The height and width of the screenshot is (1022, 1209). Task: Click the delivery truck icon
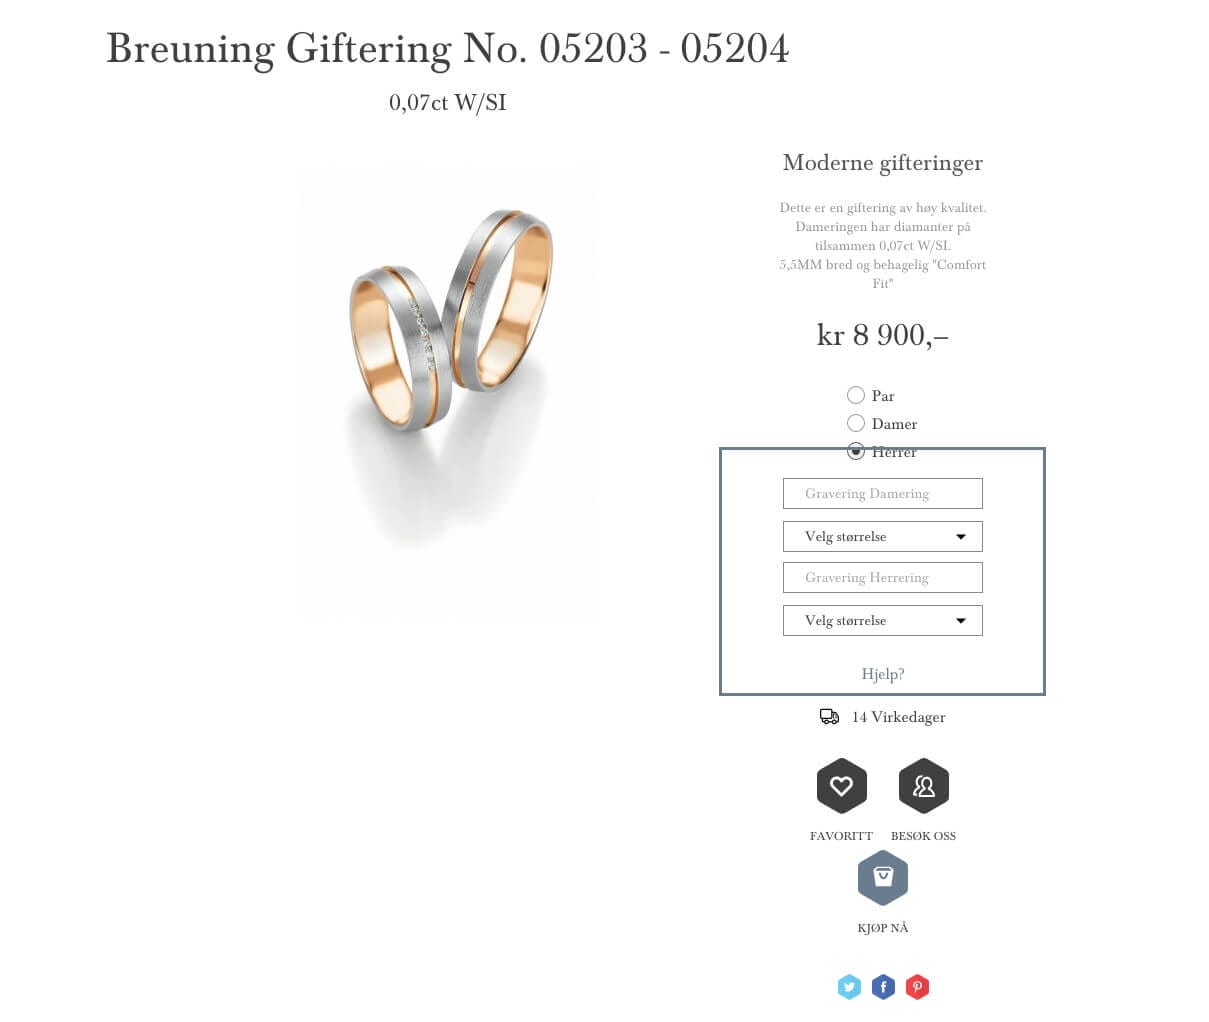829,717
